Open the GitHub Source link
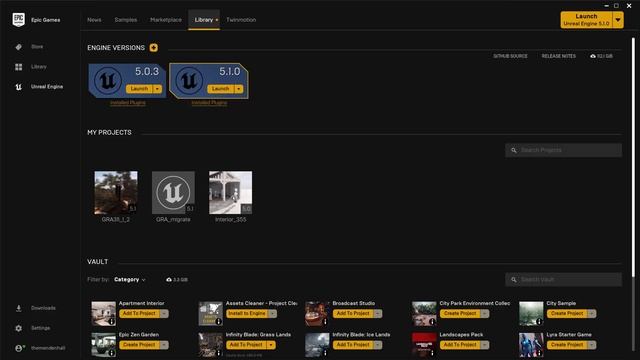Viewport: 640px width, 360px height. coord(510,56)
